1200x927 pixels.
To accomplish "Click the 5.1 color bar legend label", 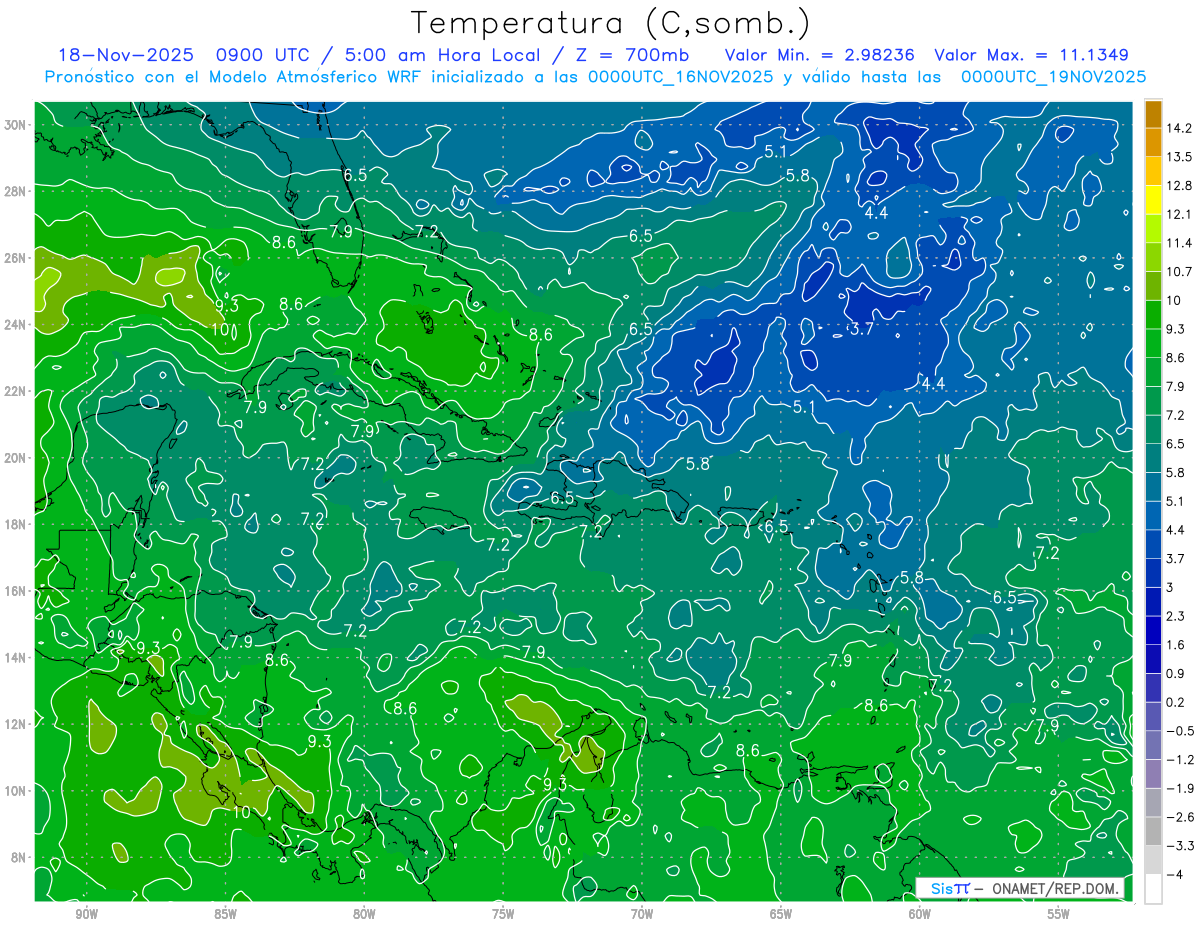I will [x=1177, y=501].
